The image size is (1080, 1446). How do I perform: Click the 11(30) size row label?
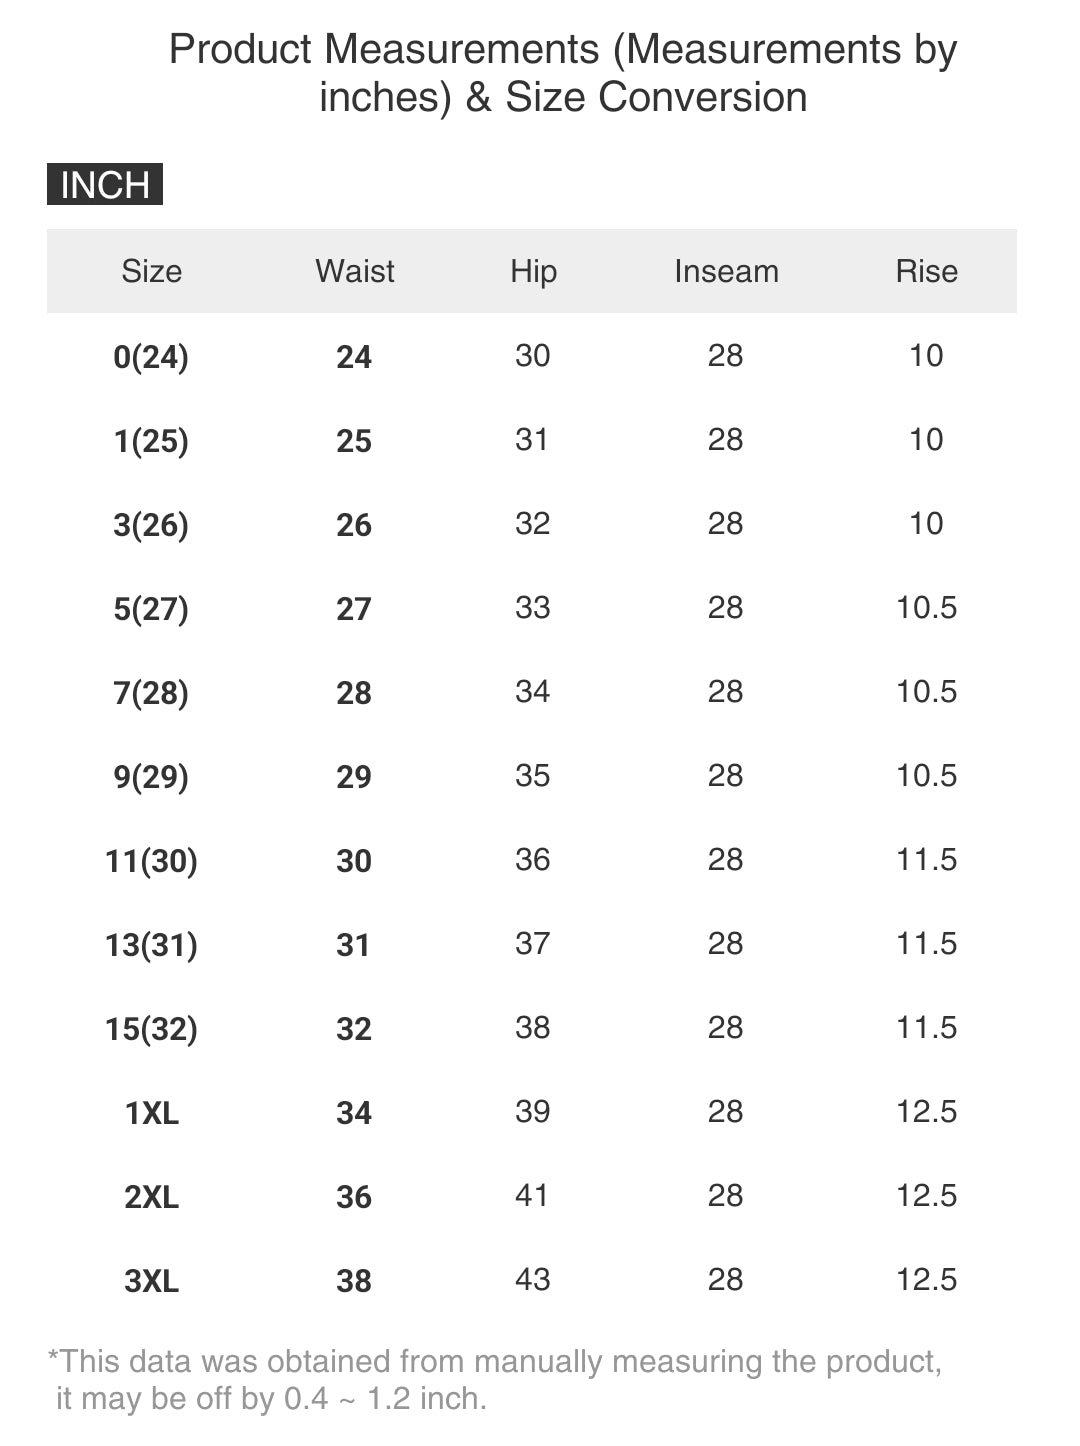(151, 861)
